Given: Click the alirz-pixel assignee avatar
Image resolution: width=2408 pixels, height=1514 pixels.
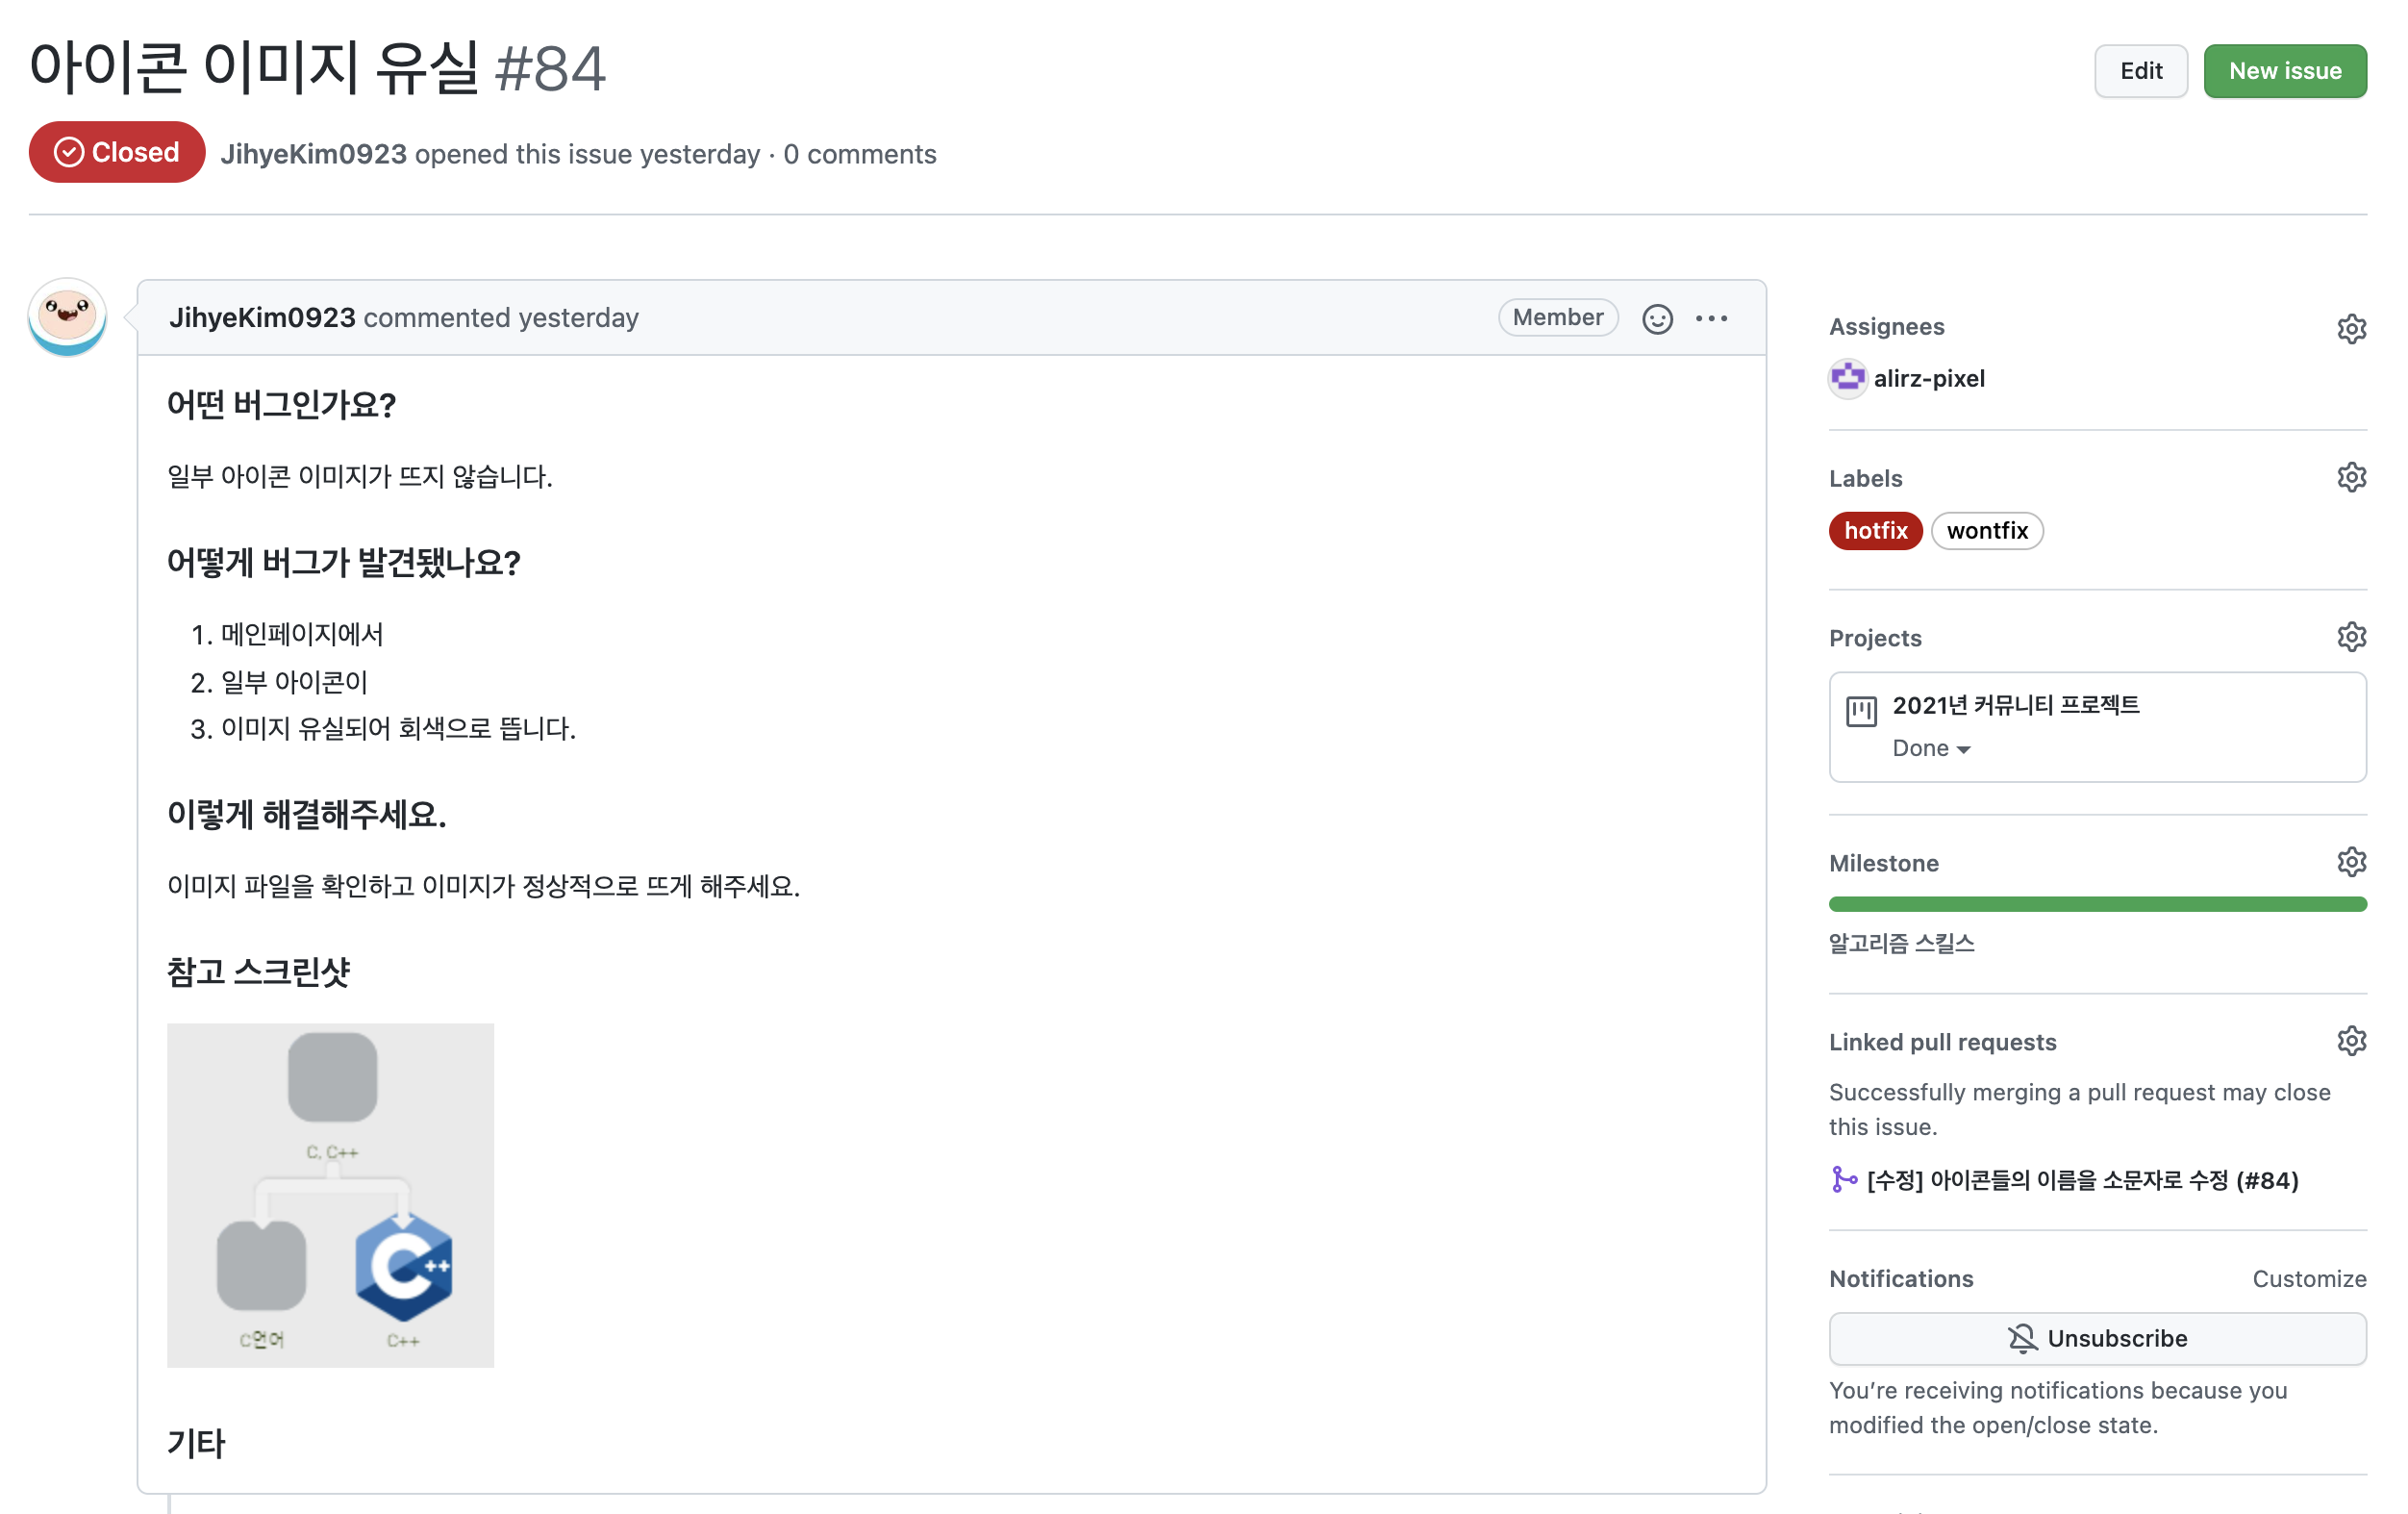Looking at the screenshot, I should point(1847,379).
